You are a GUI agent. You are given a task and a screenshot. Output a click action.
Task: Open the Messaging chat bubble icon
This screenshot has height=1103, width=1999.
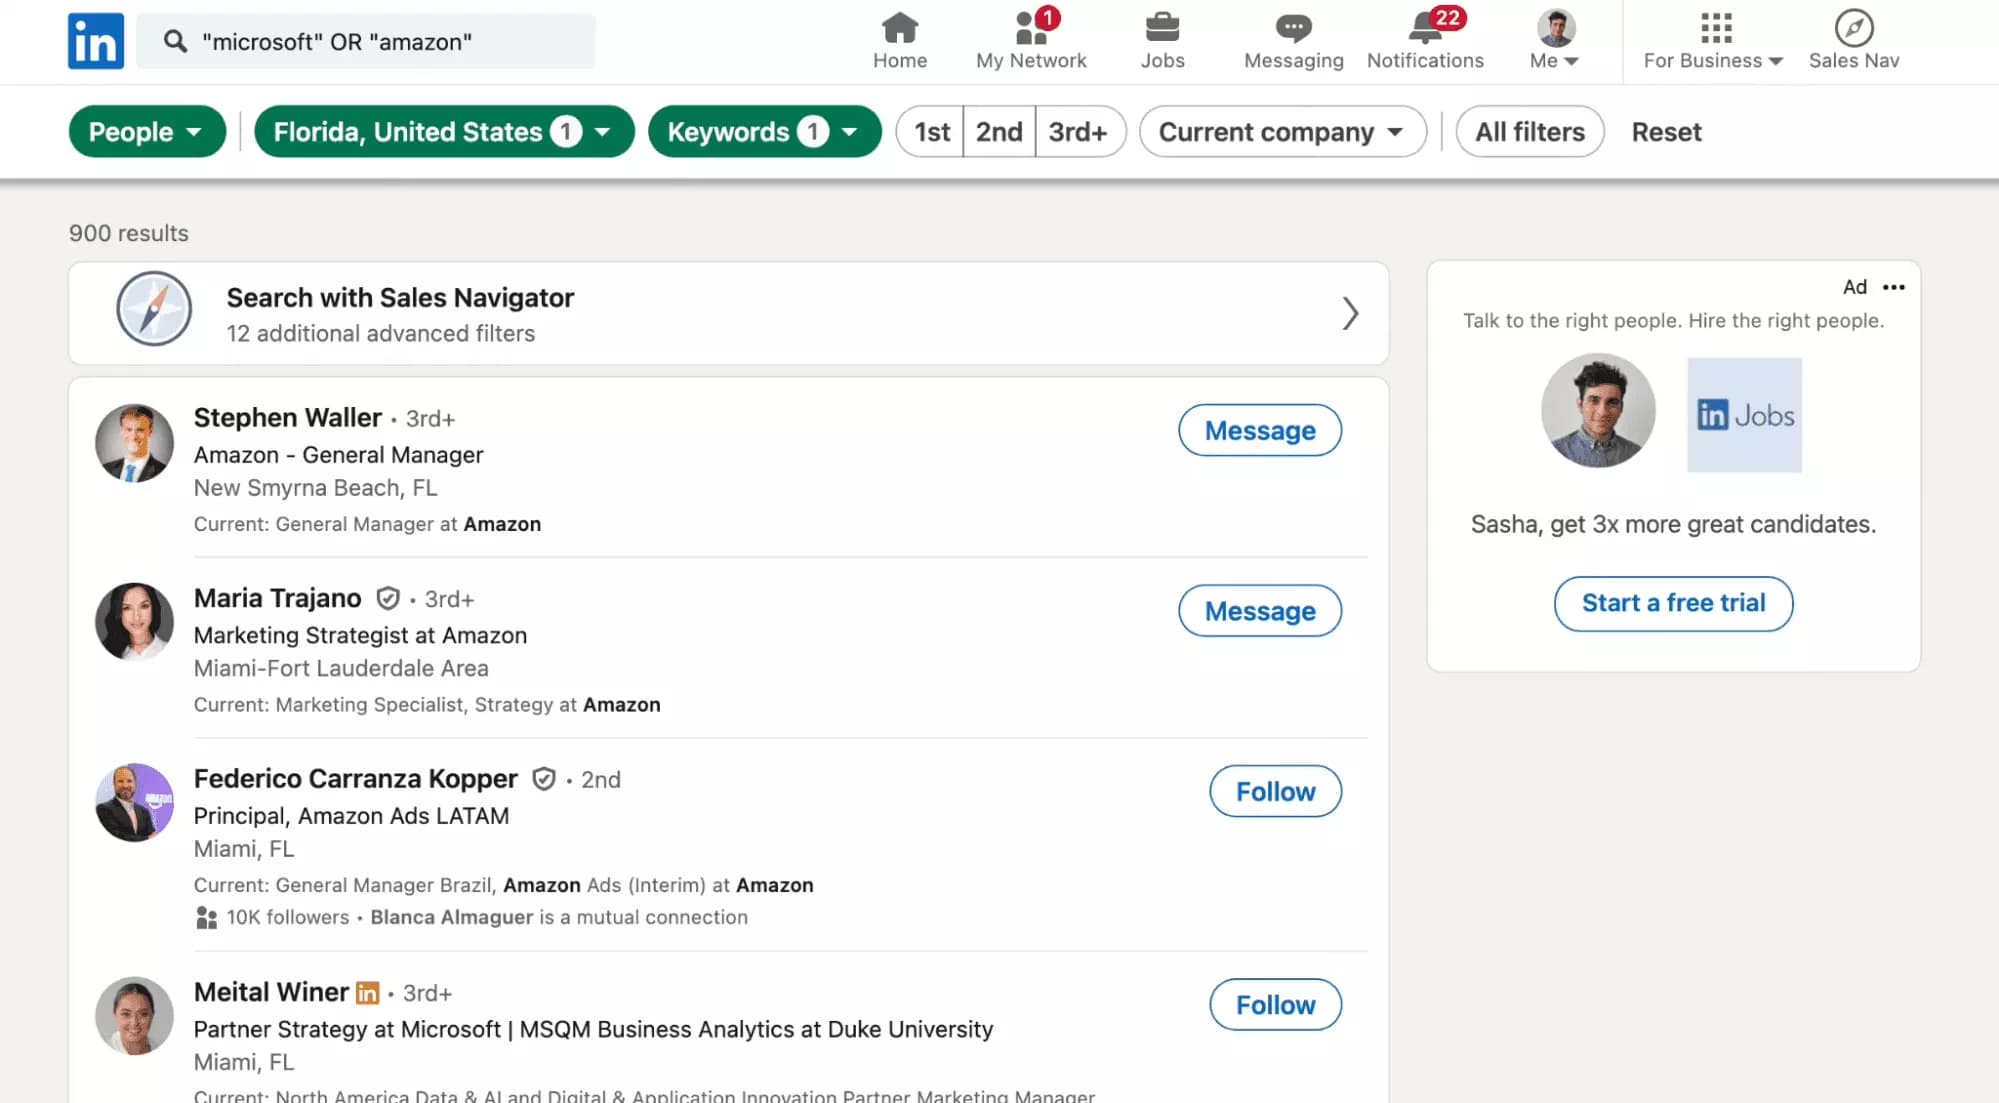1293,27
